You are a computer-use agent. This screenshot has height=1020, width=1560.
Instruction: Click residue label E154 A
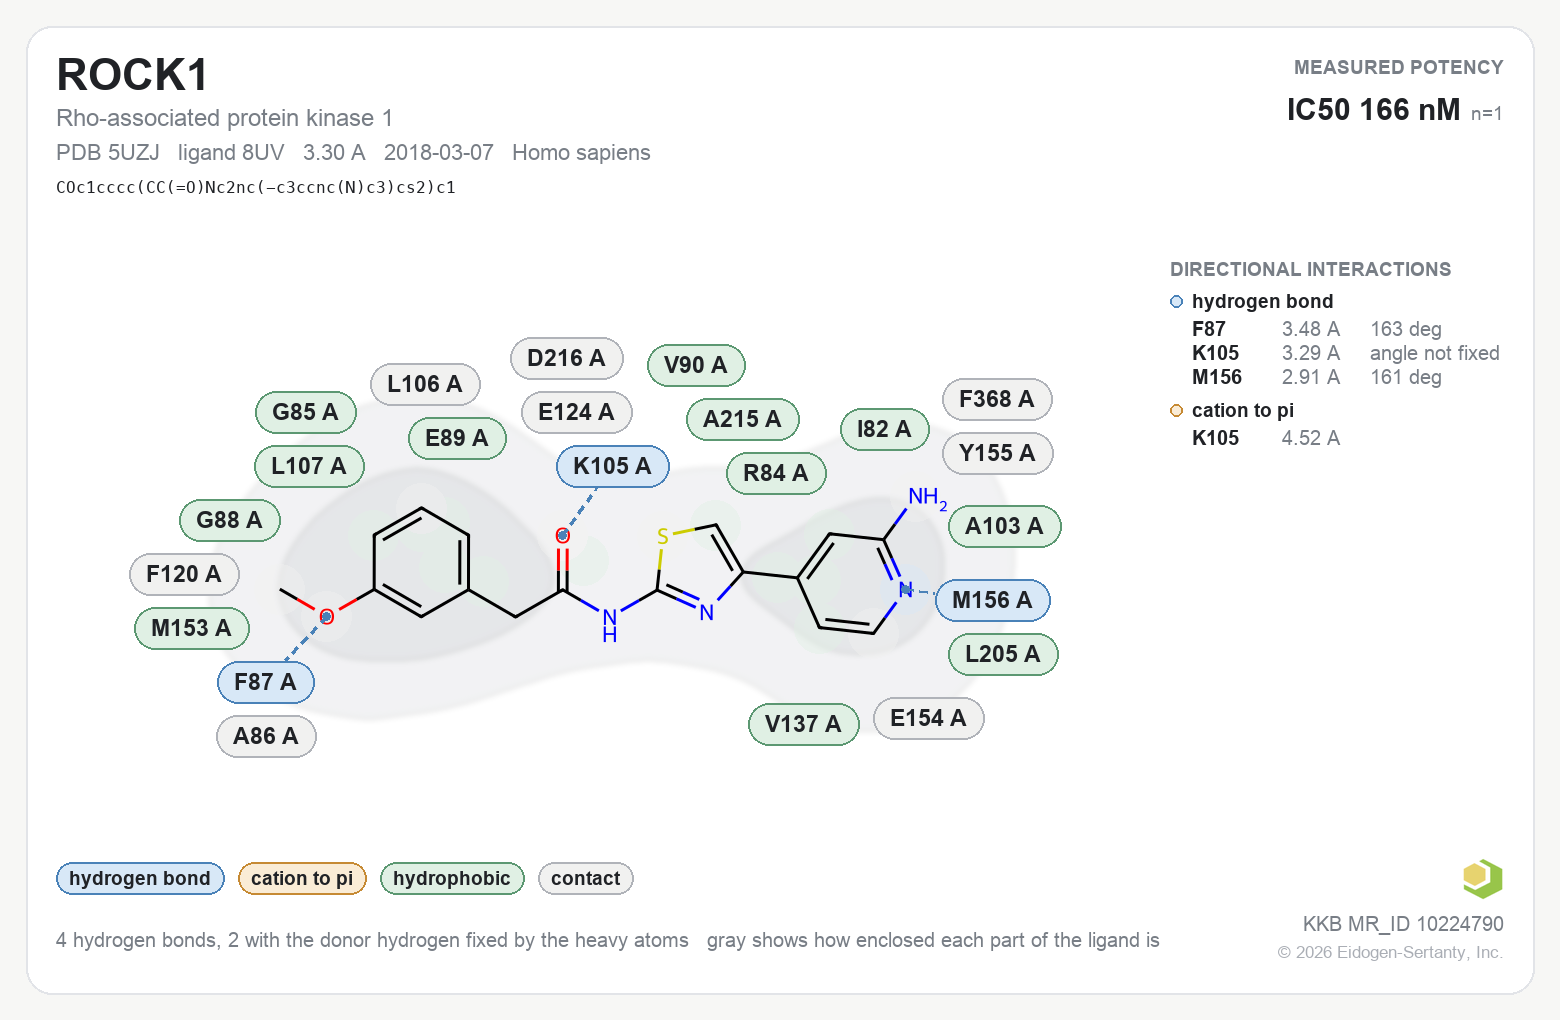point(928,718)
